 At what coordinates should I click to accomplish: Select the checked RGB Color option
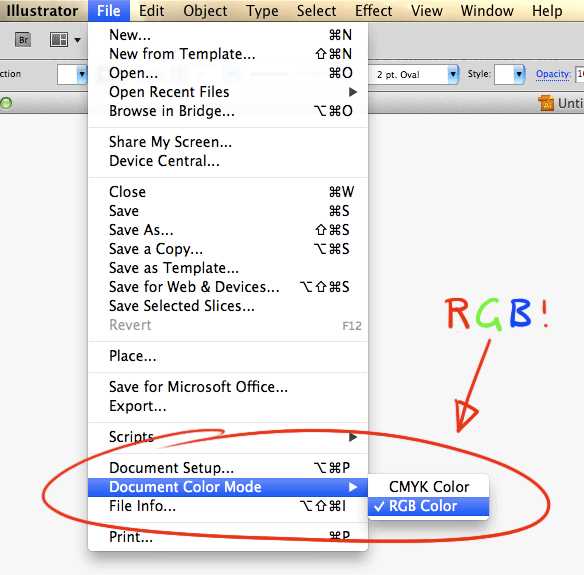pyautogui.click(x=428, y=506)
